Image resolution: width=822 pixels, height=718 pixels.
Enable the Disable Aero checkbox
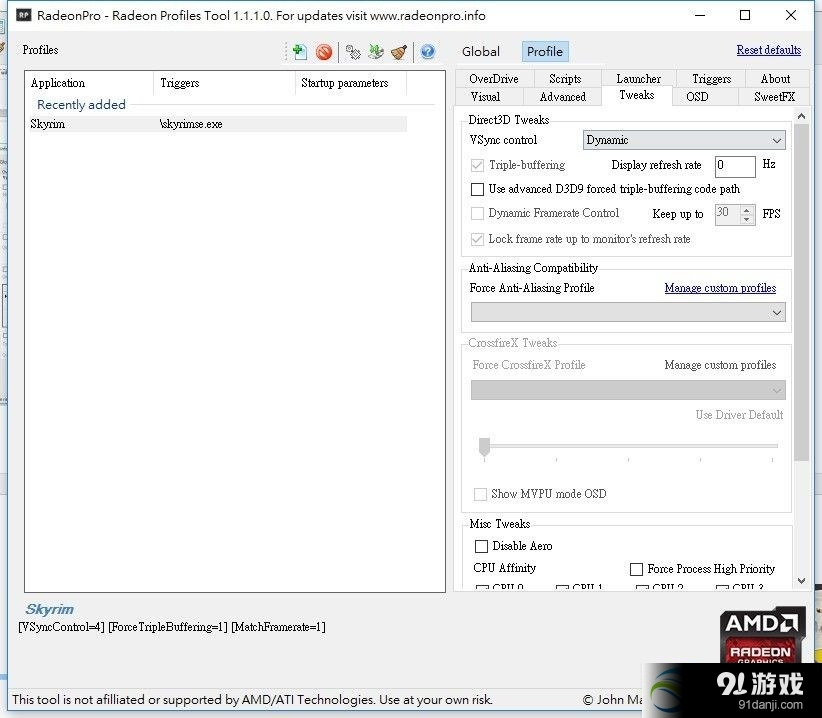[481, 547]
